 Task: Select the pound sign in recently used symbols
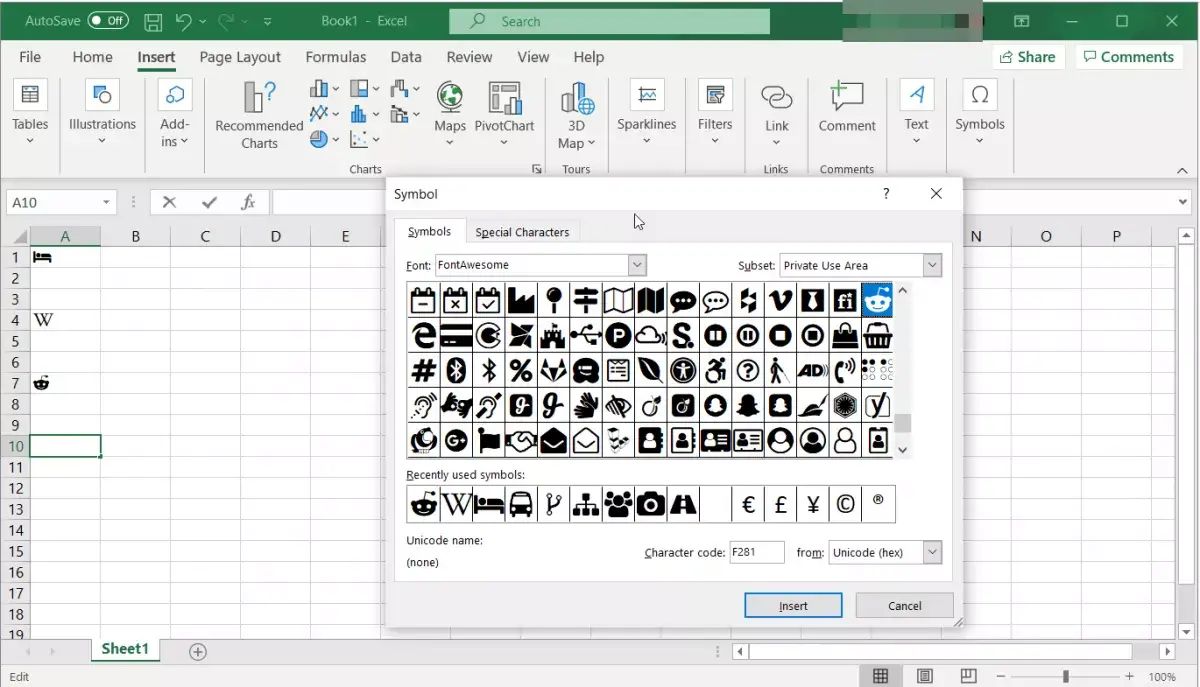click(780, 505)
